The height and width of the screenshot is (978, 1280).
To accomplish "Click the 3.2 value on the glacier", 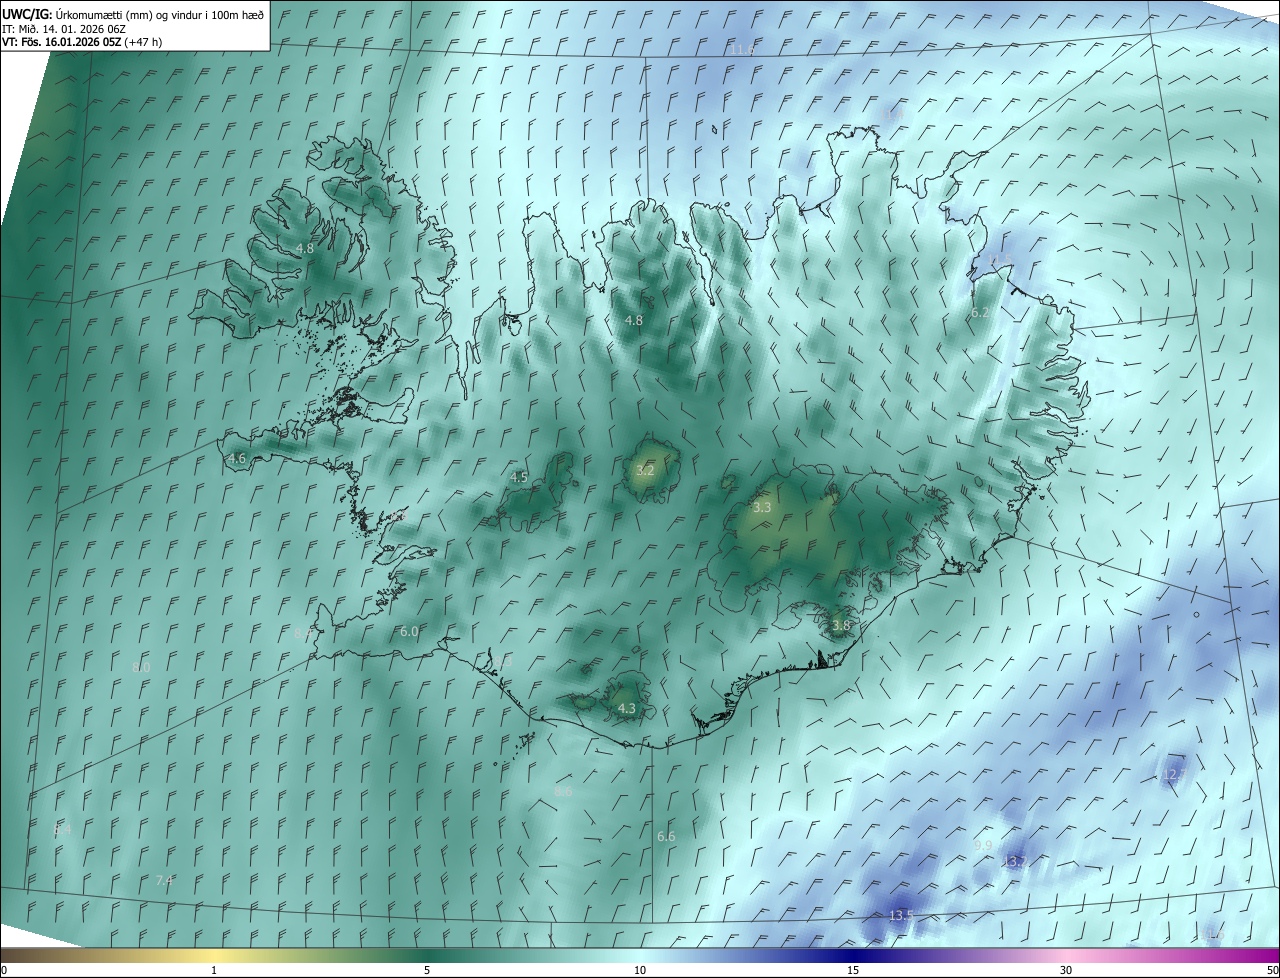I will (x=646, y=470).
